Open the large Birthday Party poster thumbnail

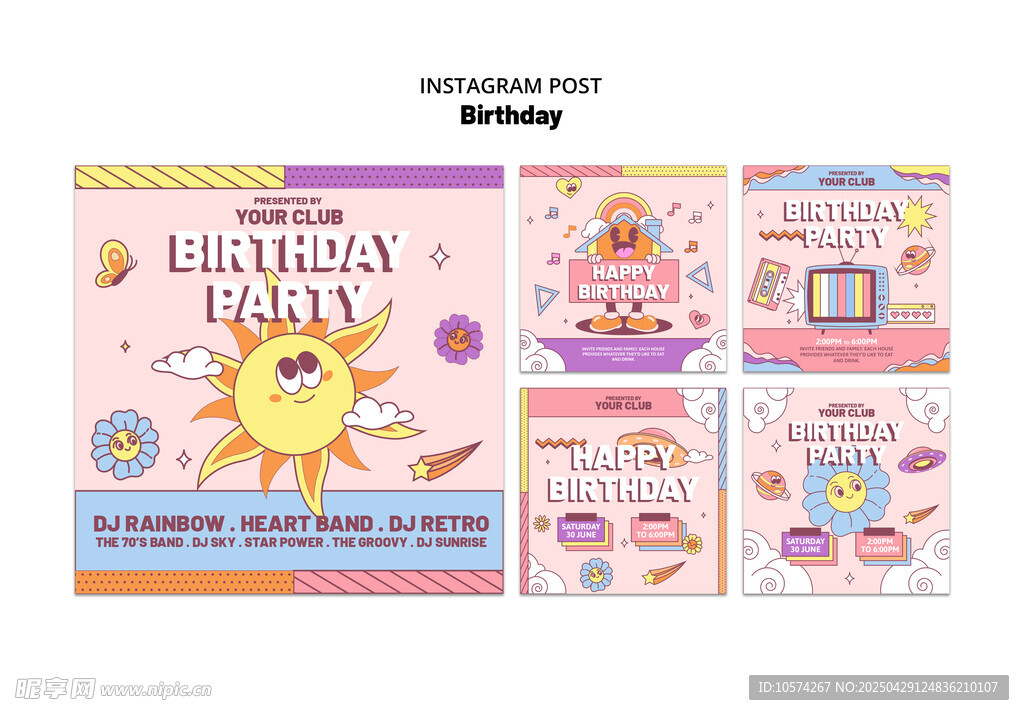point(289,379)
